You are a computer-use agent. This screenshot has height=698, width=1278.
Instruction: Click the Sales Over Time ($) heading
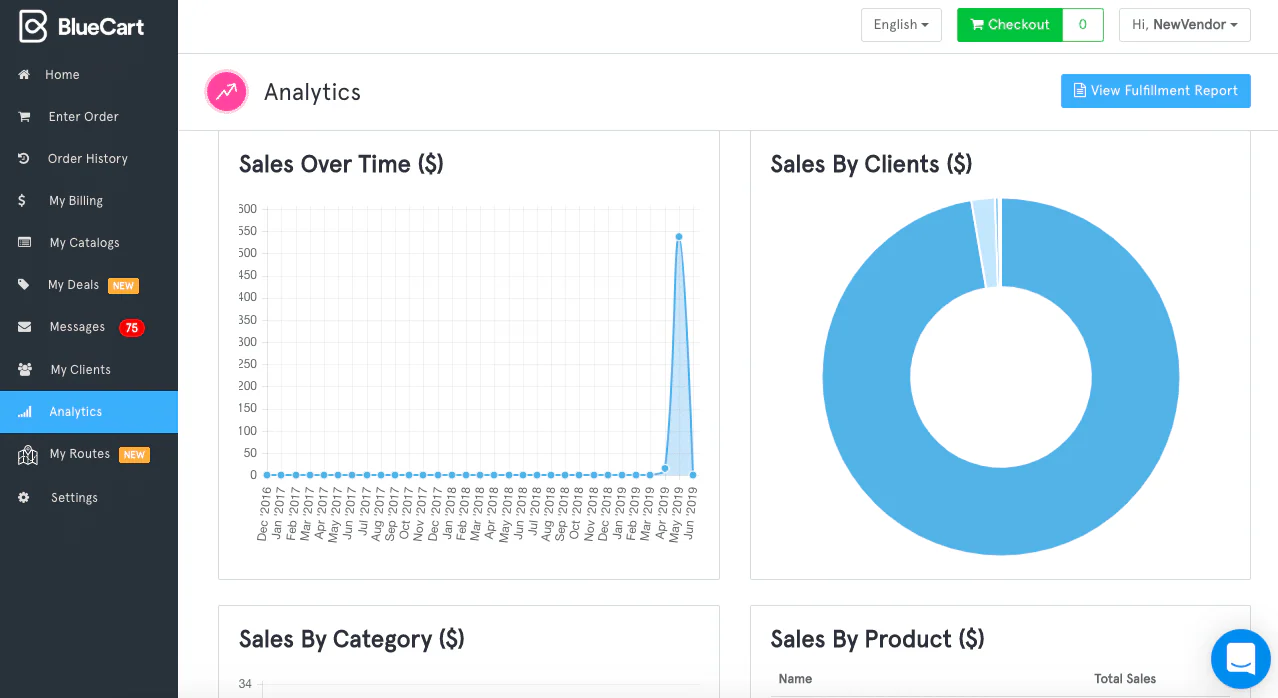pyautogui.click(x=341, y=164)
